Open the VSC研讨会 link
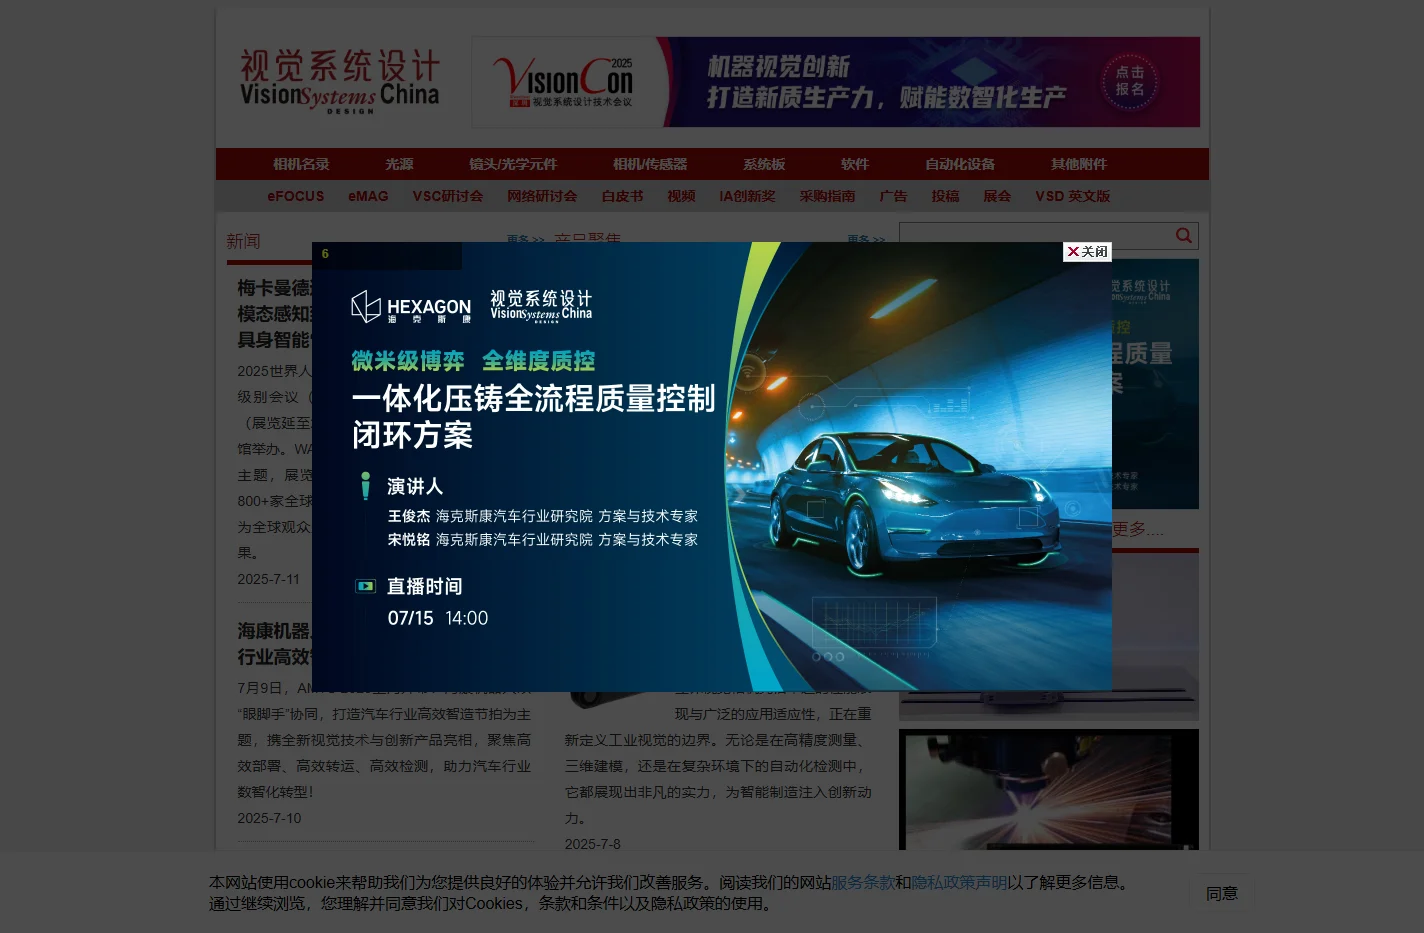The height and width of the screenshot is (933, 1424). click(x=448, y=196)
